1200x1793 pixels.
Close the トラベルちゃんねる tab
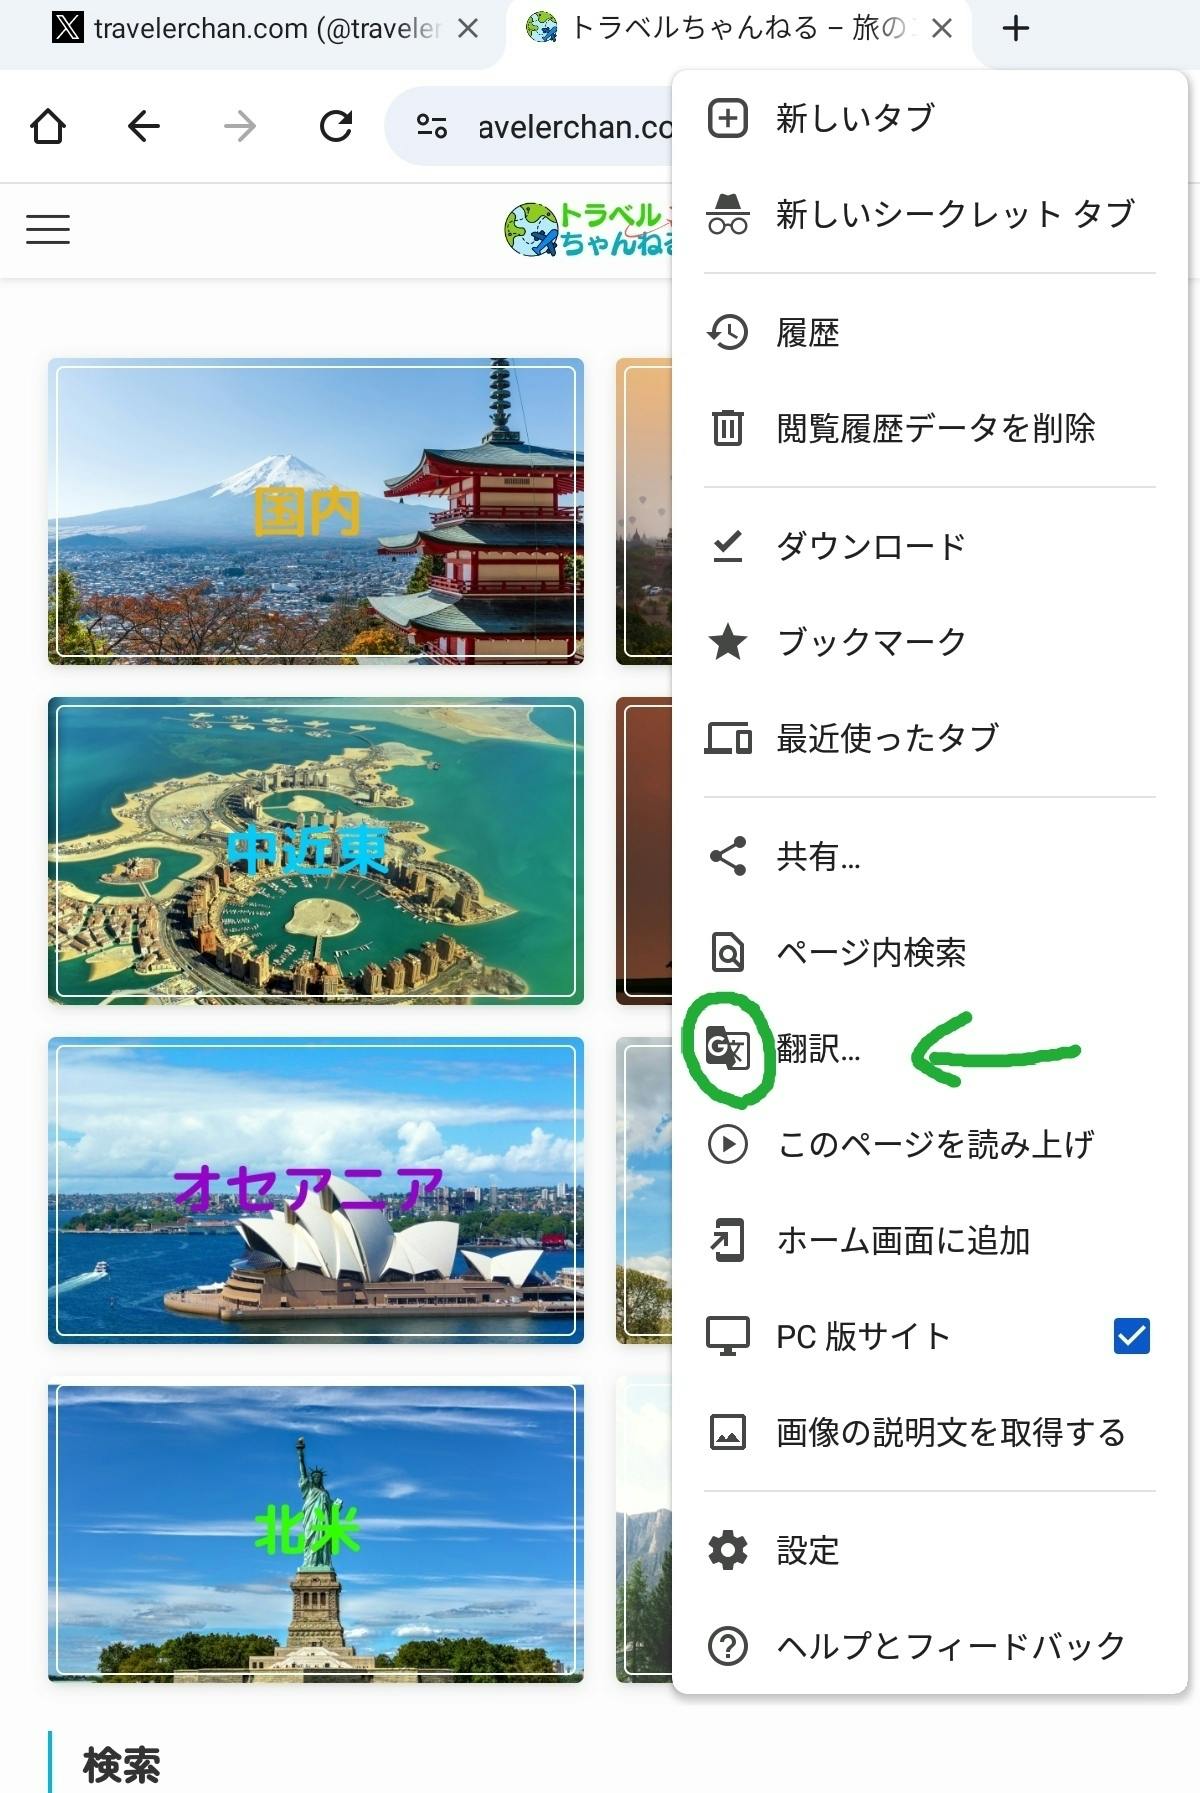pyautogui.click(x=941, y=29)
